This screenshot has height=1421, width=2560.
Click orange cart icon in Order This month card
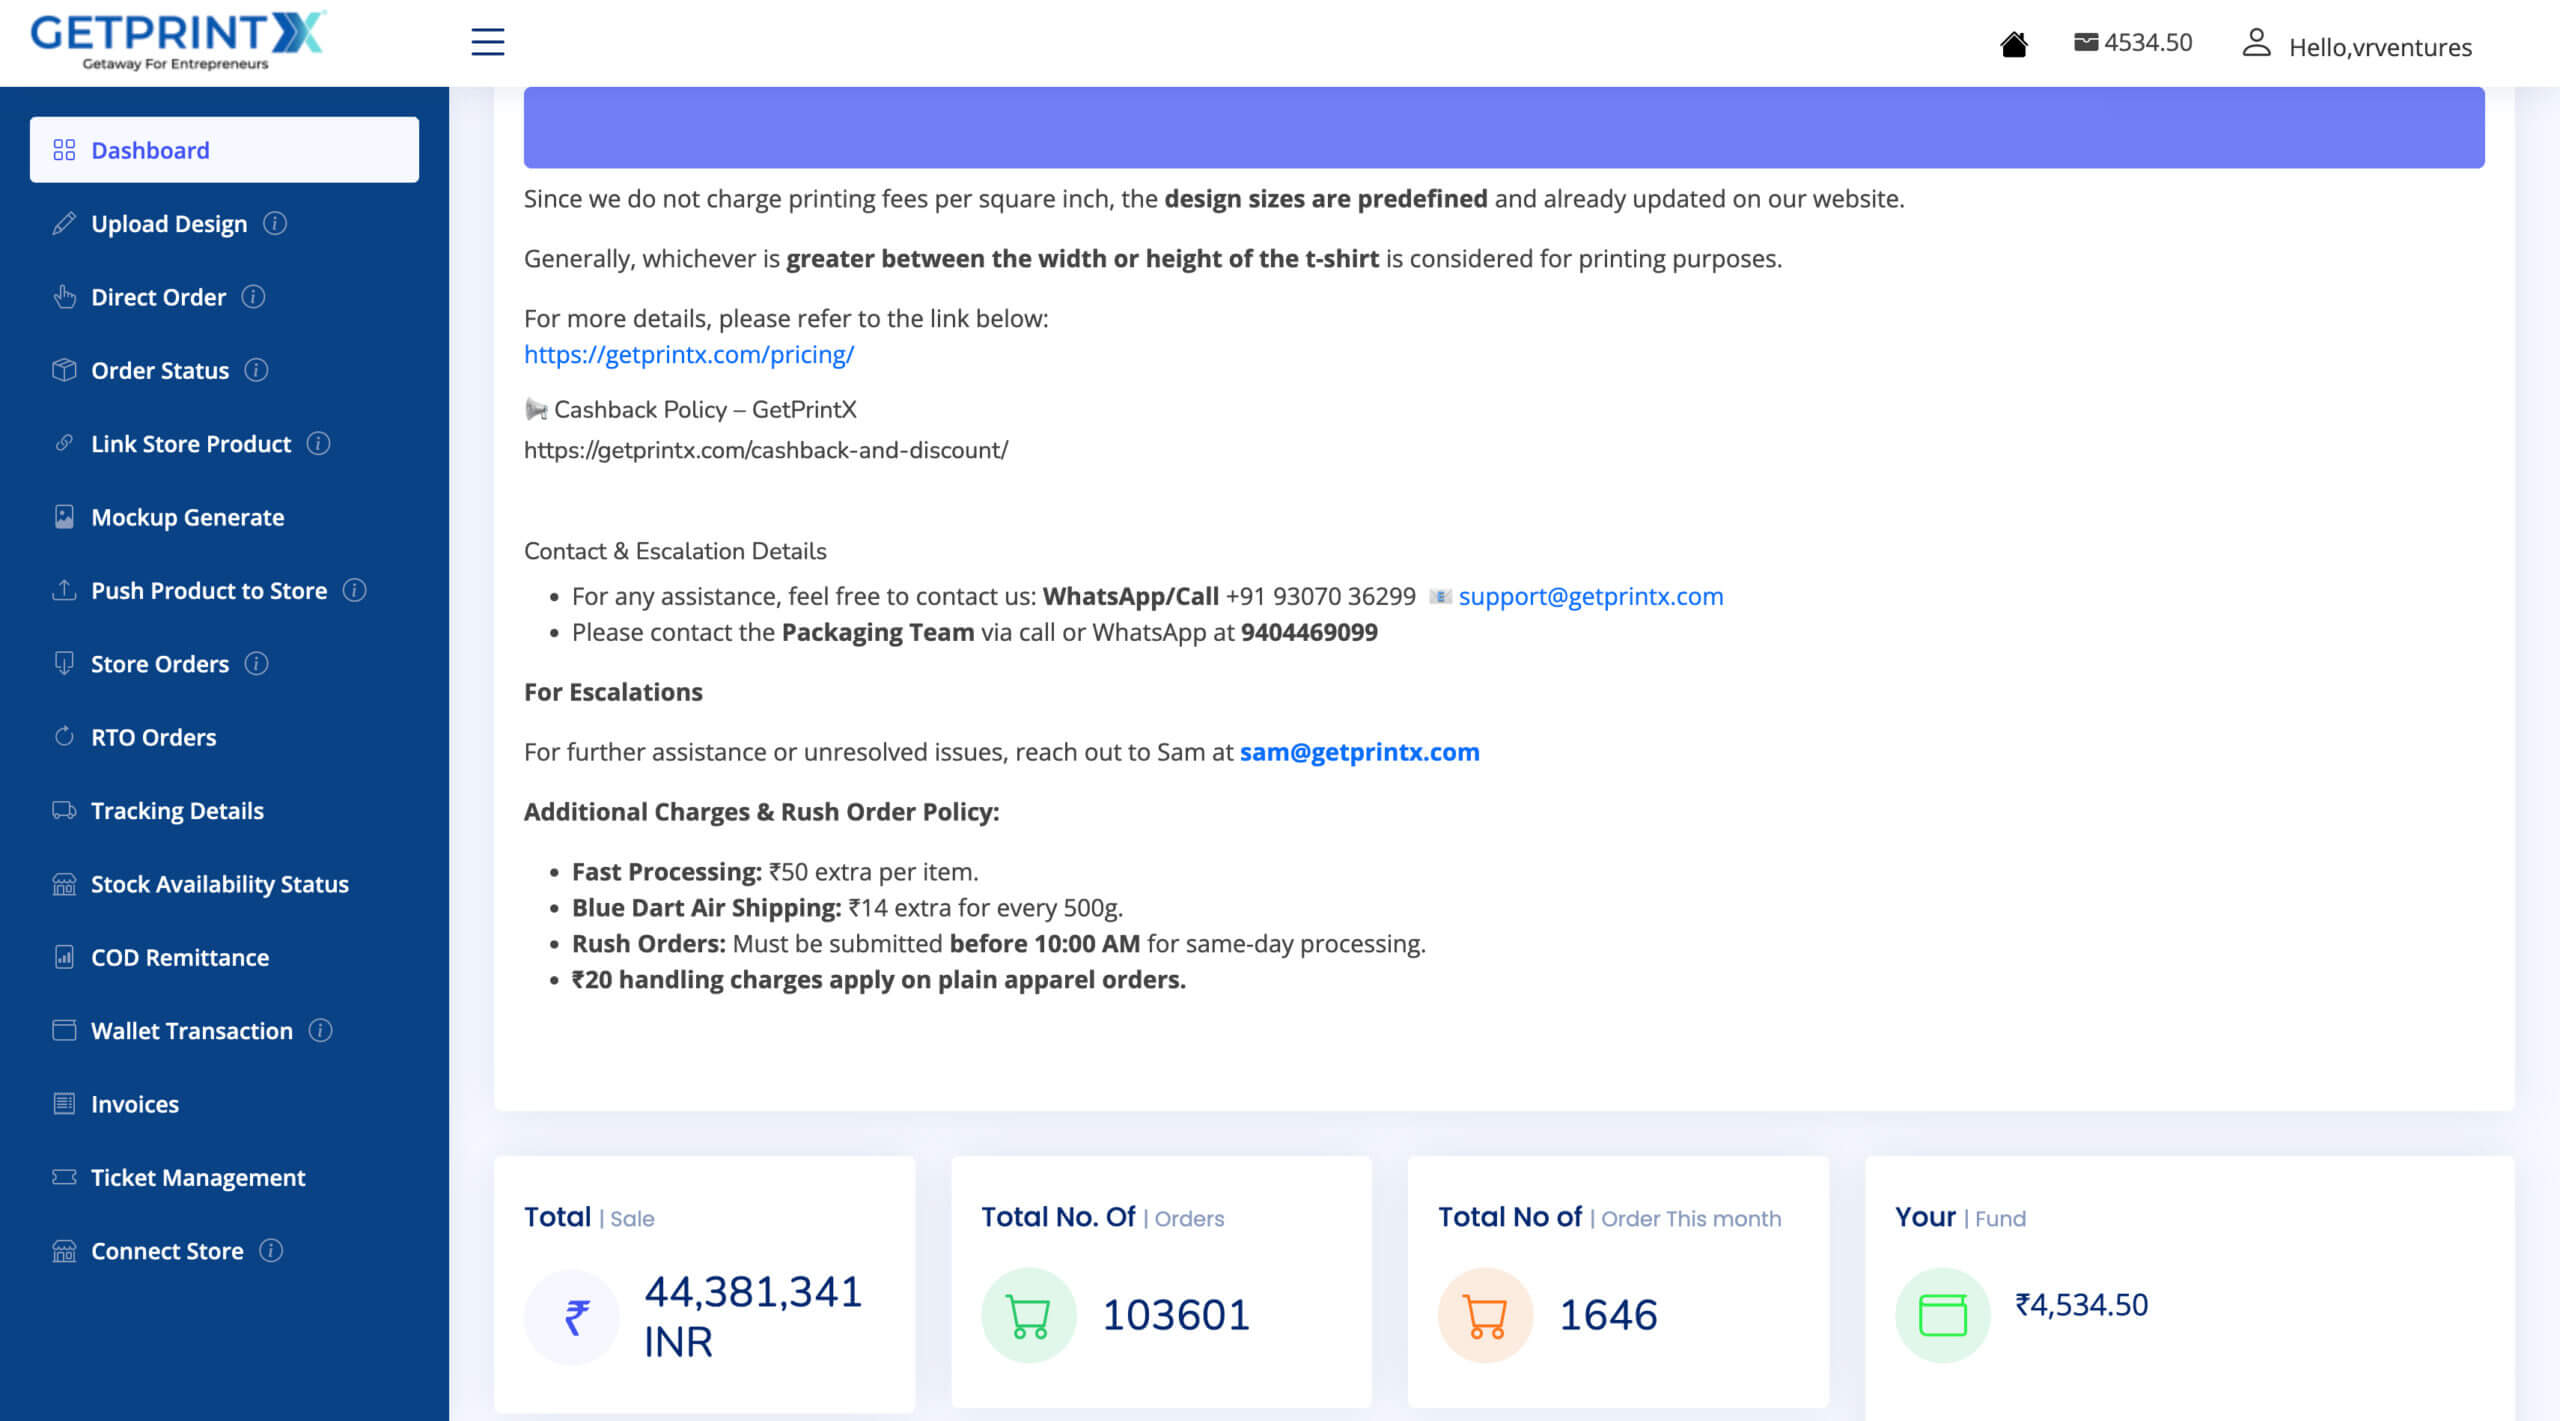(1485, 1315)
